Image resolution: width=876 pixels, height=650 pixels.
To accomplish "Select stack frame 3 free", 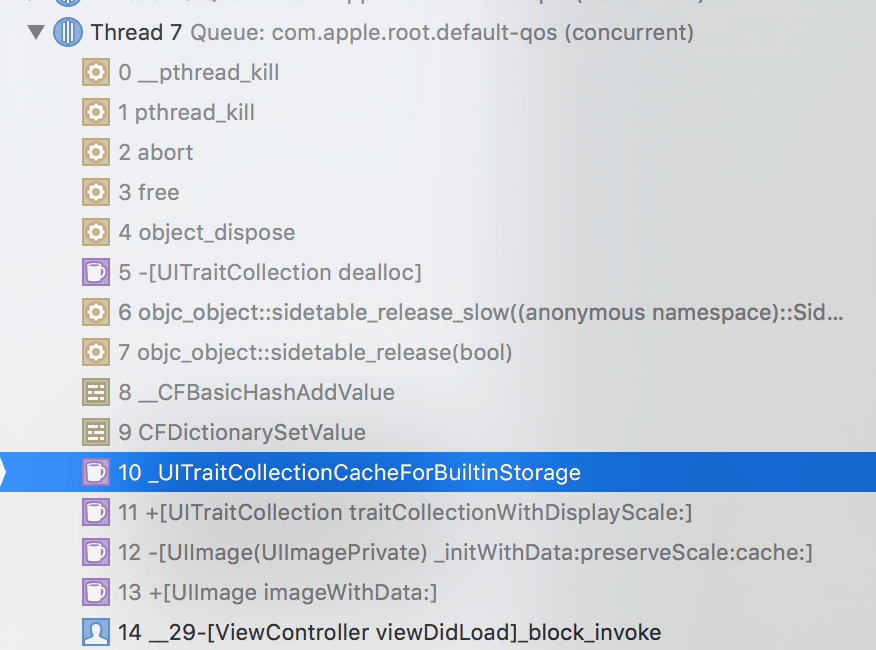I will [149, 192].
